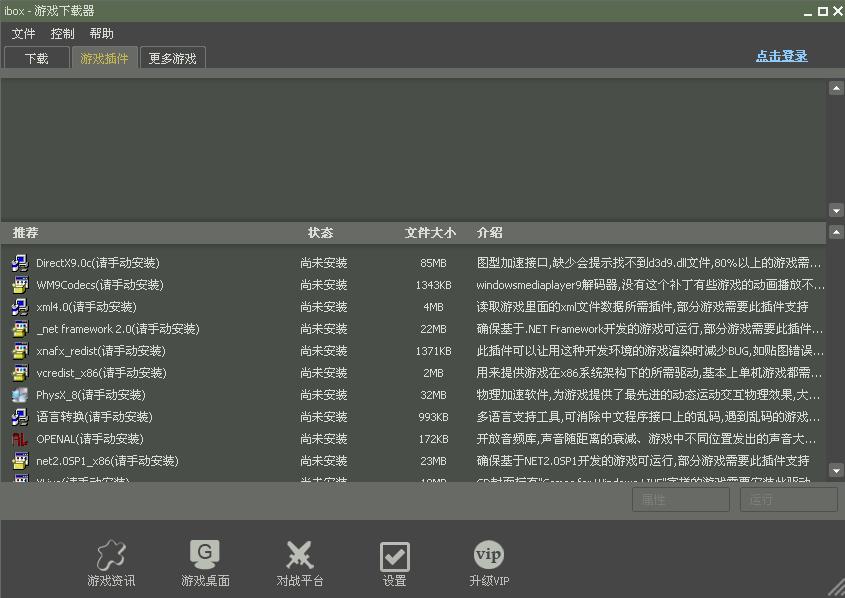This screenshot has height=598, width=845.
Task: Click PhysX_8 description starting 物理加速软件
Action: point(648,395)
